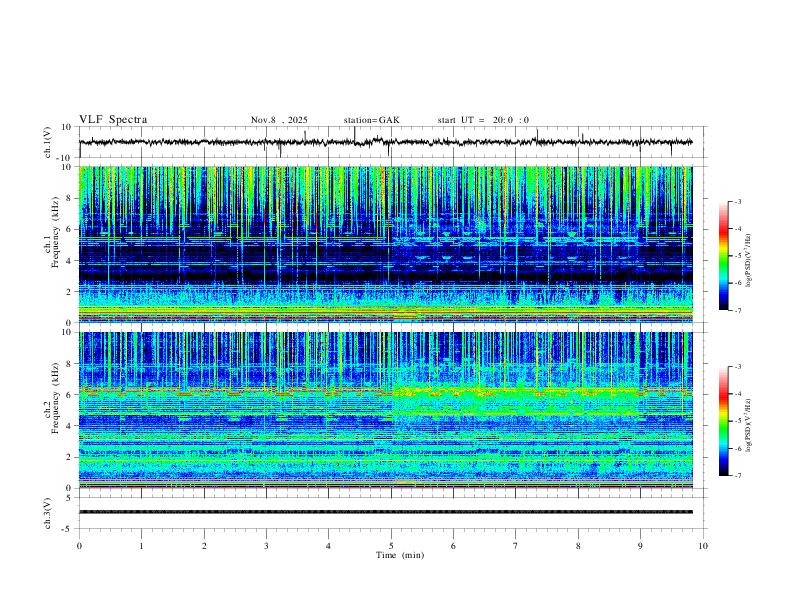
Task: Click the "-7" label on the ch.2 colorbar
Action: point(738,476)
